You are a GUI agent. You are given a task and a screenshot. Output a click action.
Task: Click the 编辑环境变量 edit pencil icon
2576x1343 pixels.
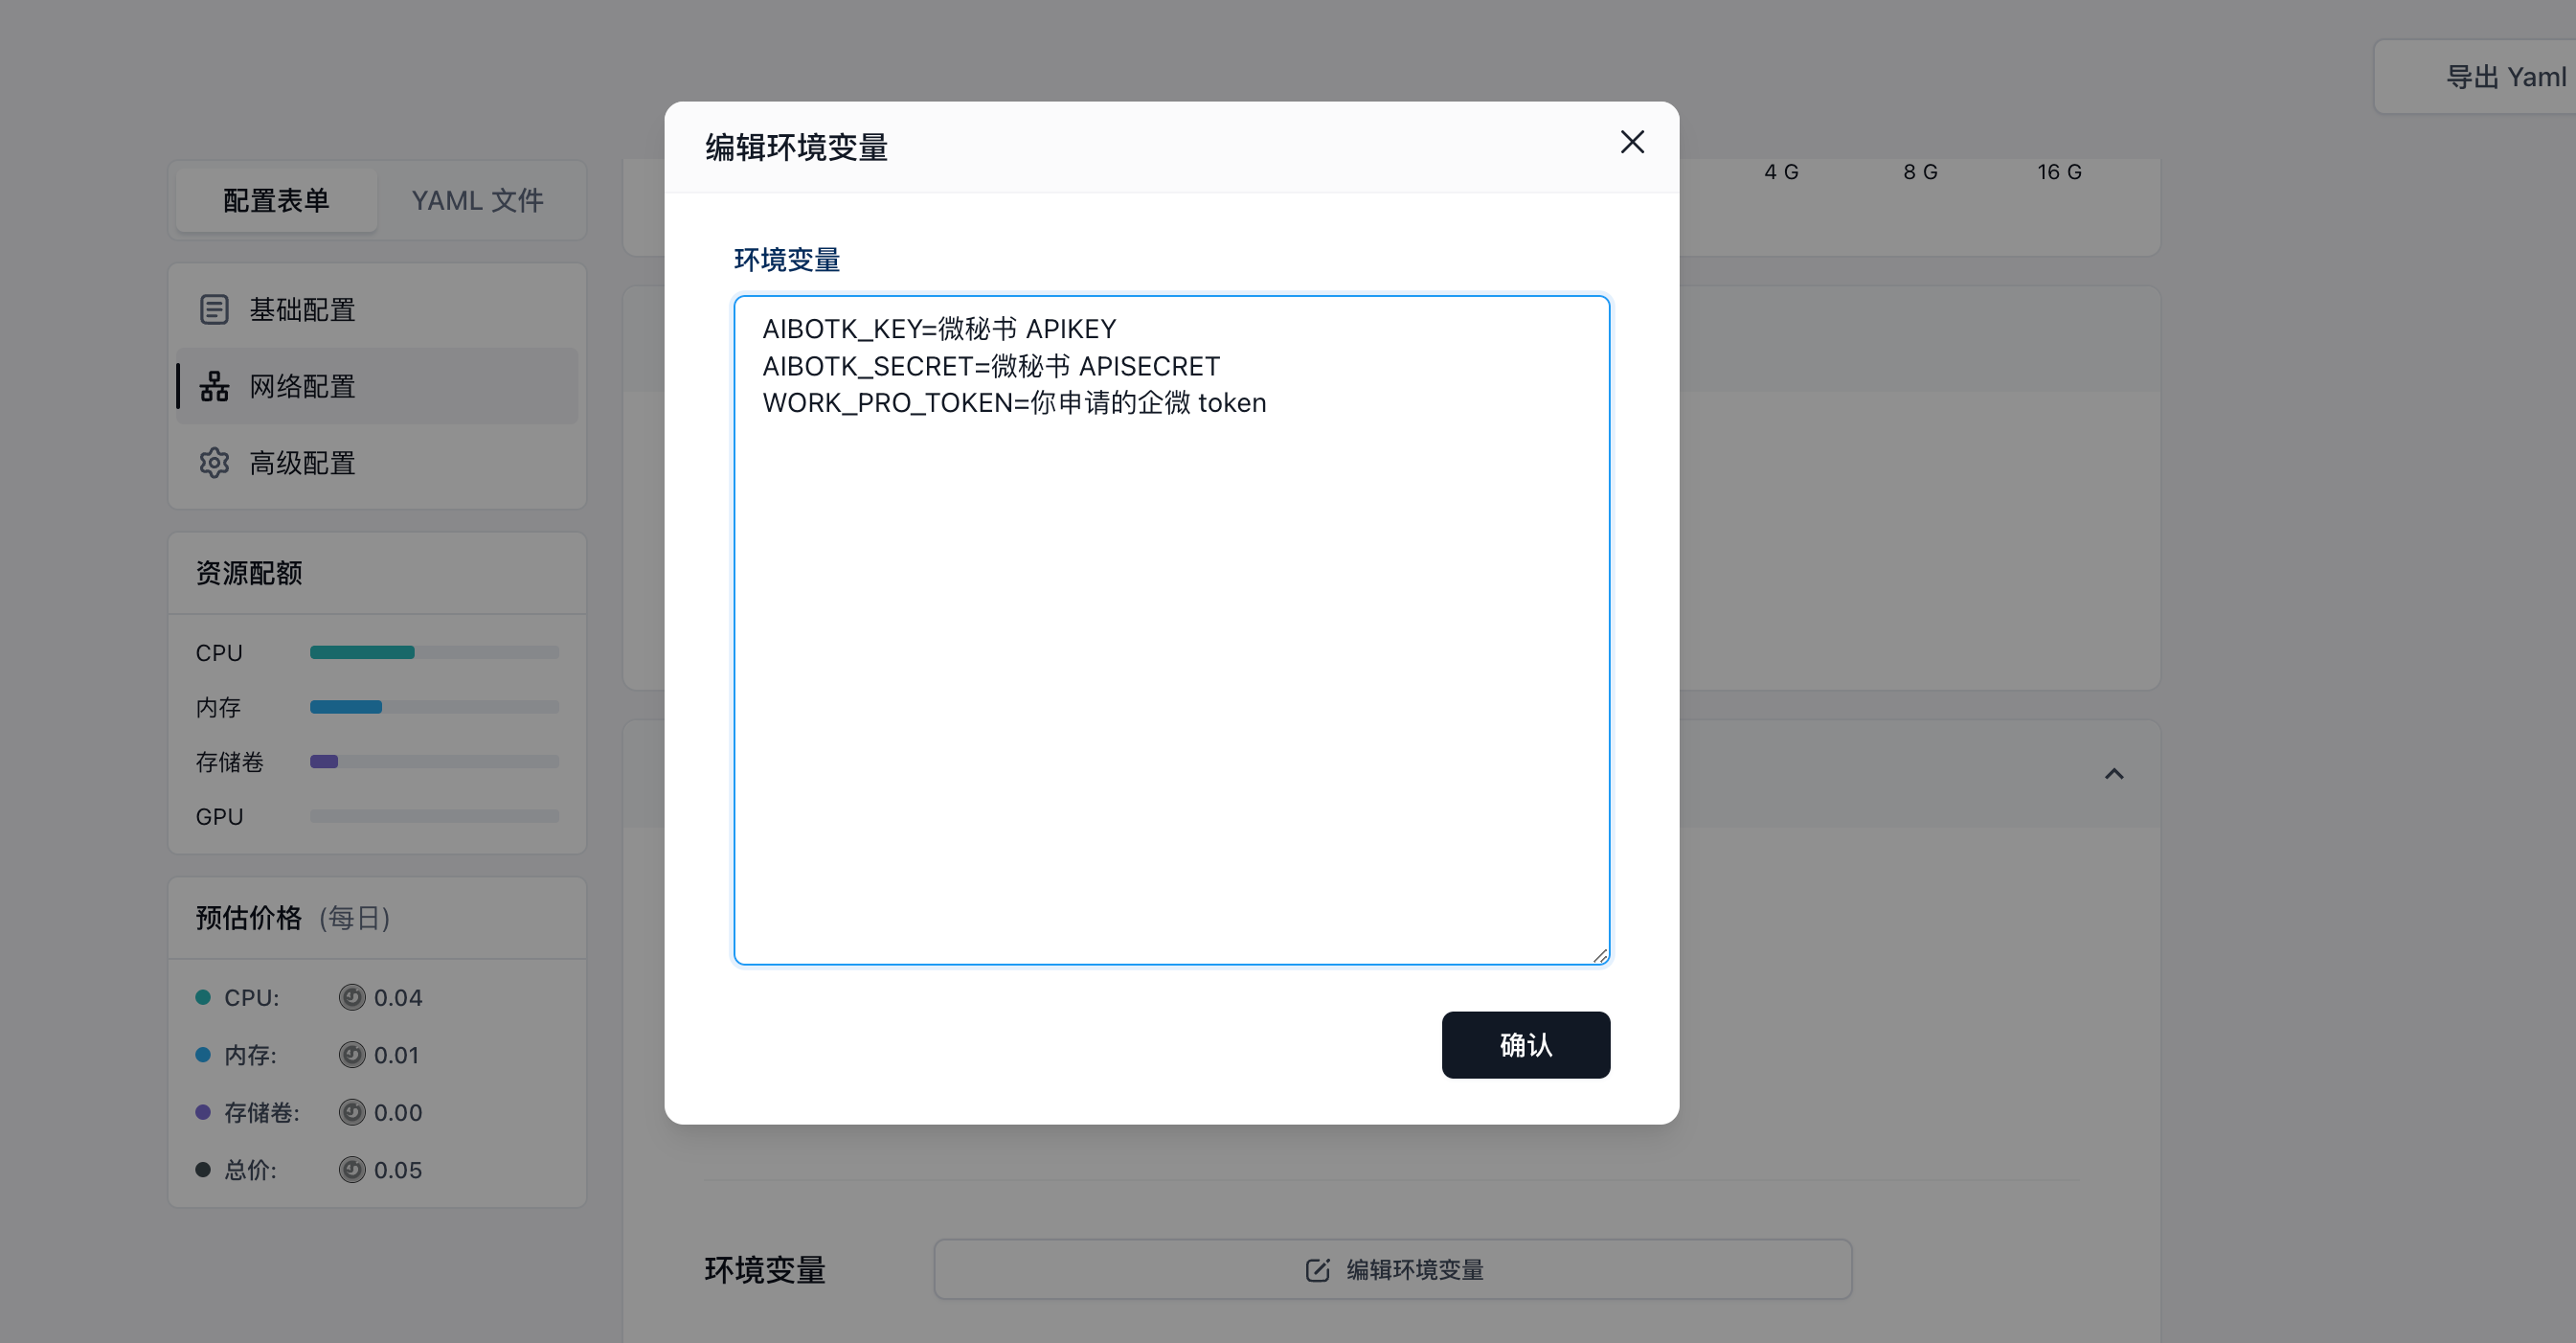tap(1317, 1270)
